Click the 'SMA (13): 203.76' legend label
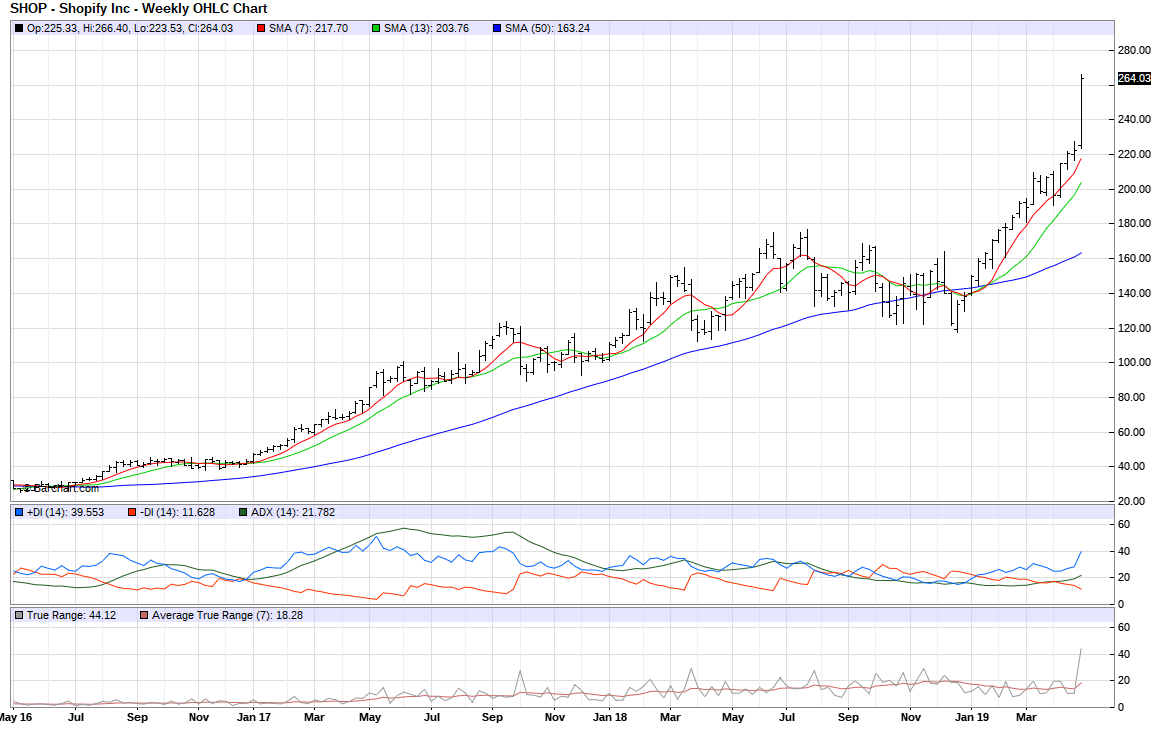This screenshot has height=748, width=1156. pos(426,29)
